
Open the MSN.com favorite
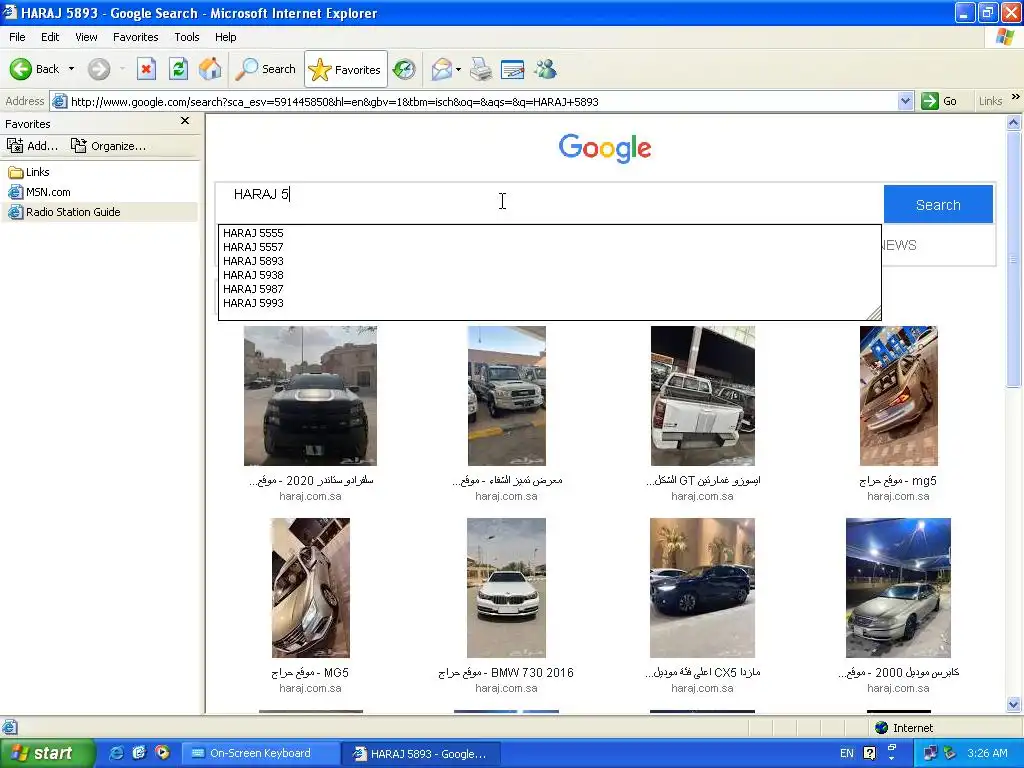(x=39, y=192)
